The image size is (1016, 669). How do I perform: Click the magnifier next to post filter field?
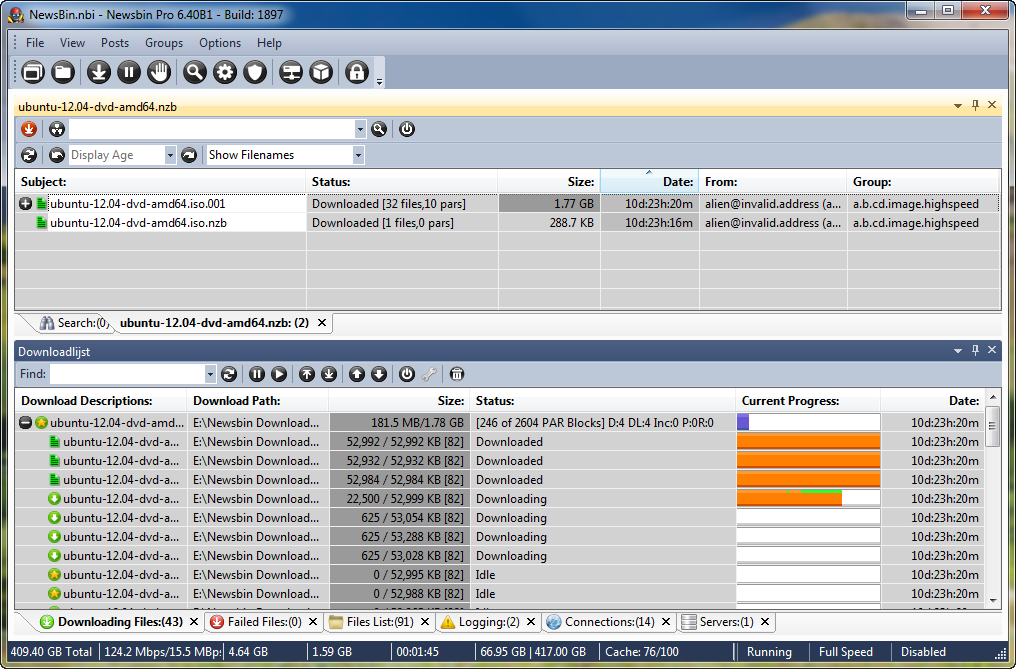click(x=379, y=129)
